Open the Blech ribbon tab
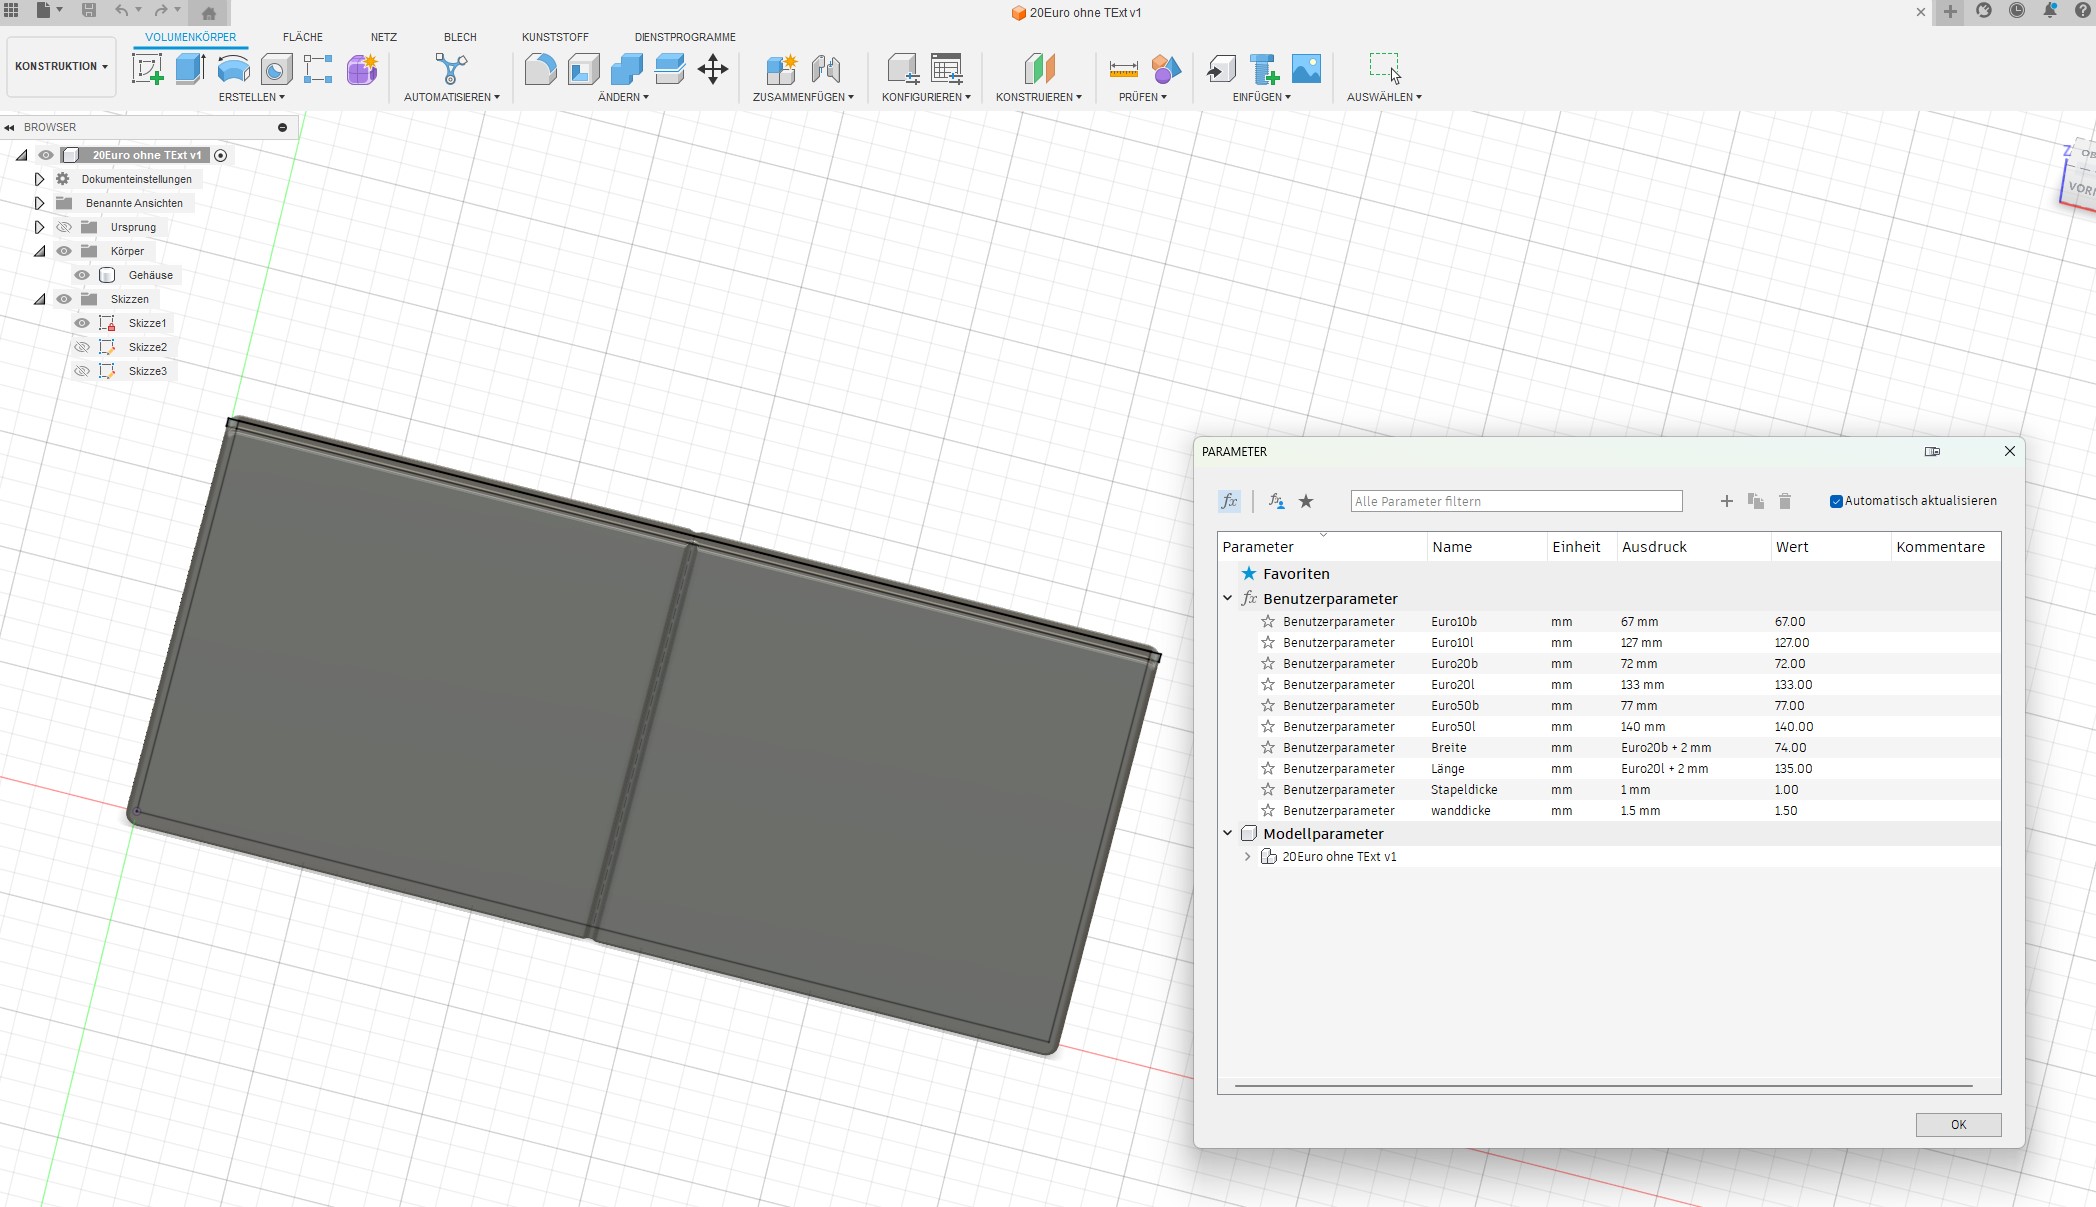The height and width of the screenshot is (1207, 2096). pos(460,37)
